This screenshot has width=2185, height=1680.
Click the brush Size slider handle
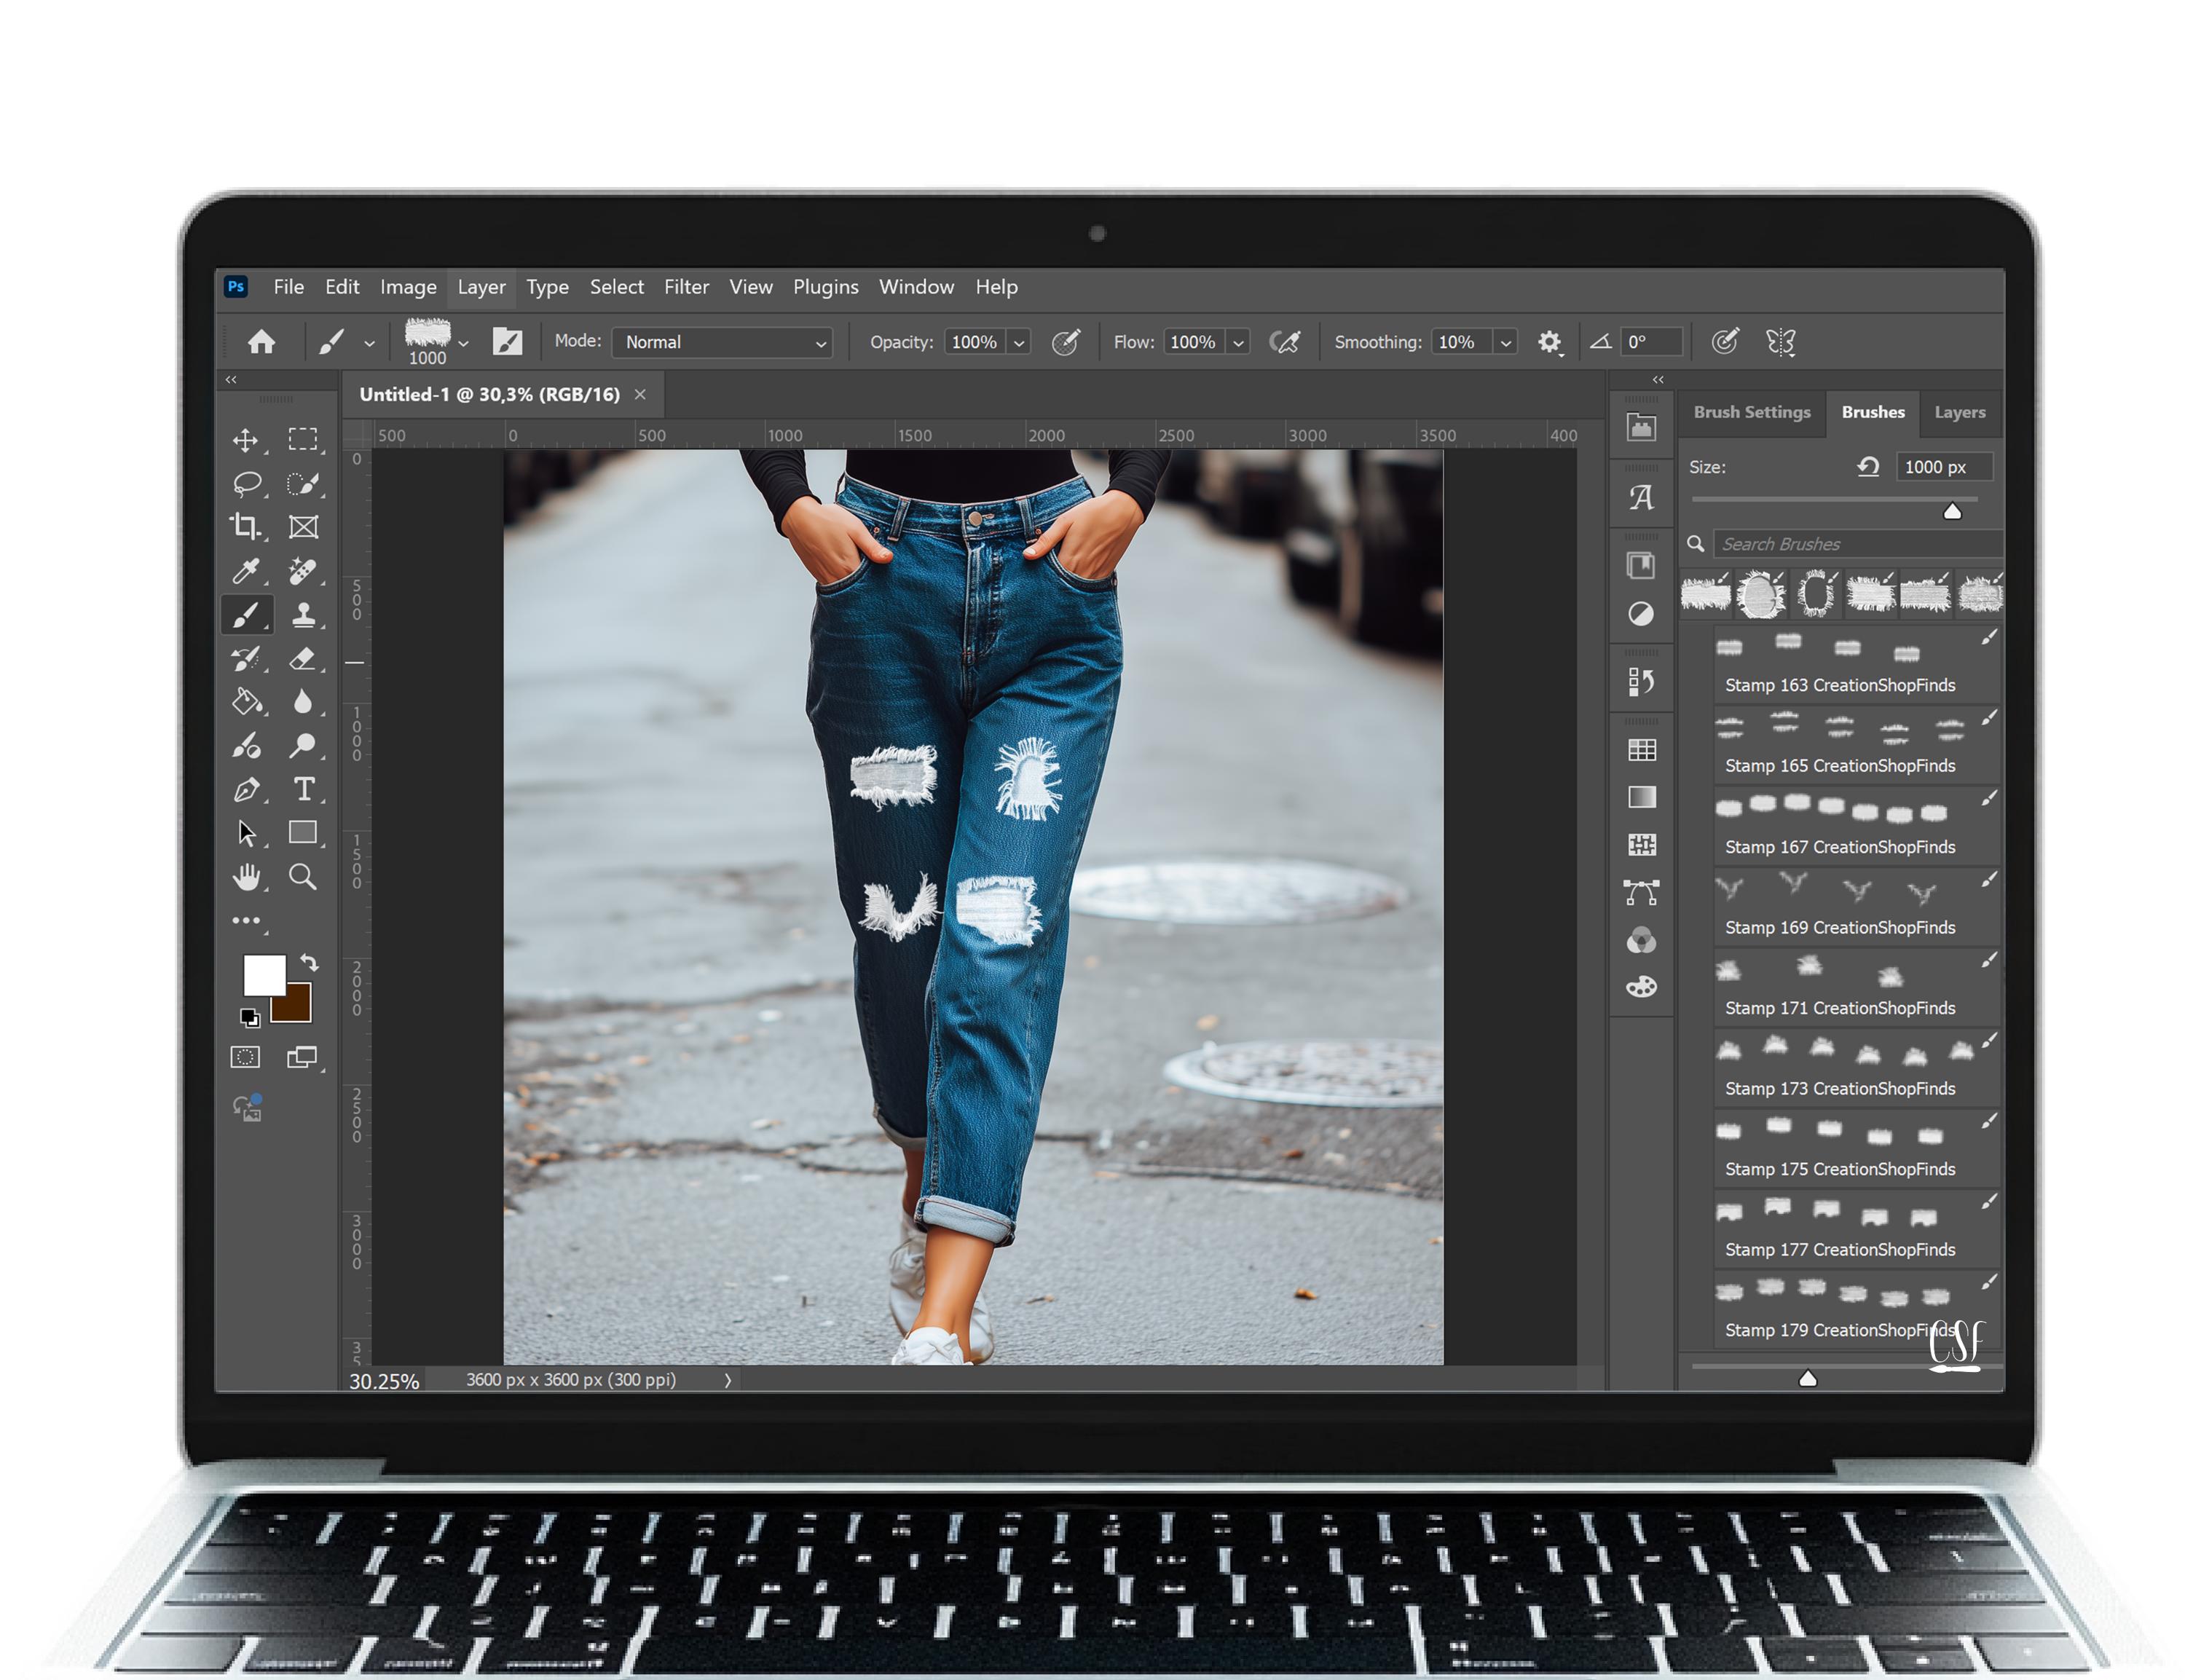point(1951,512)
